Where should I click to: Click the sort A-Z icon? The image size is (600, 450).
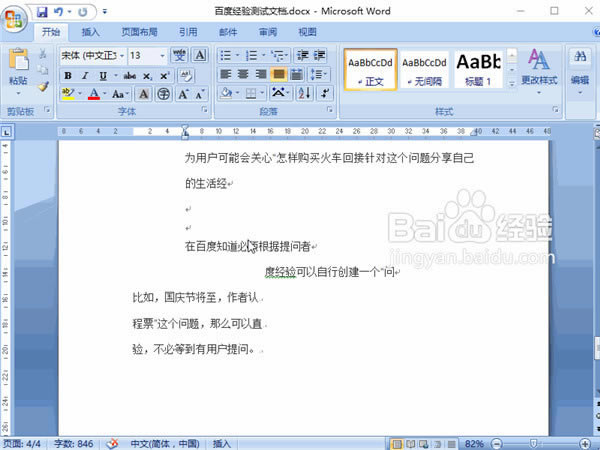coord(305,93)
